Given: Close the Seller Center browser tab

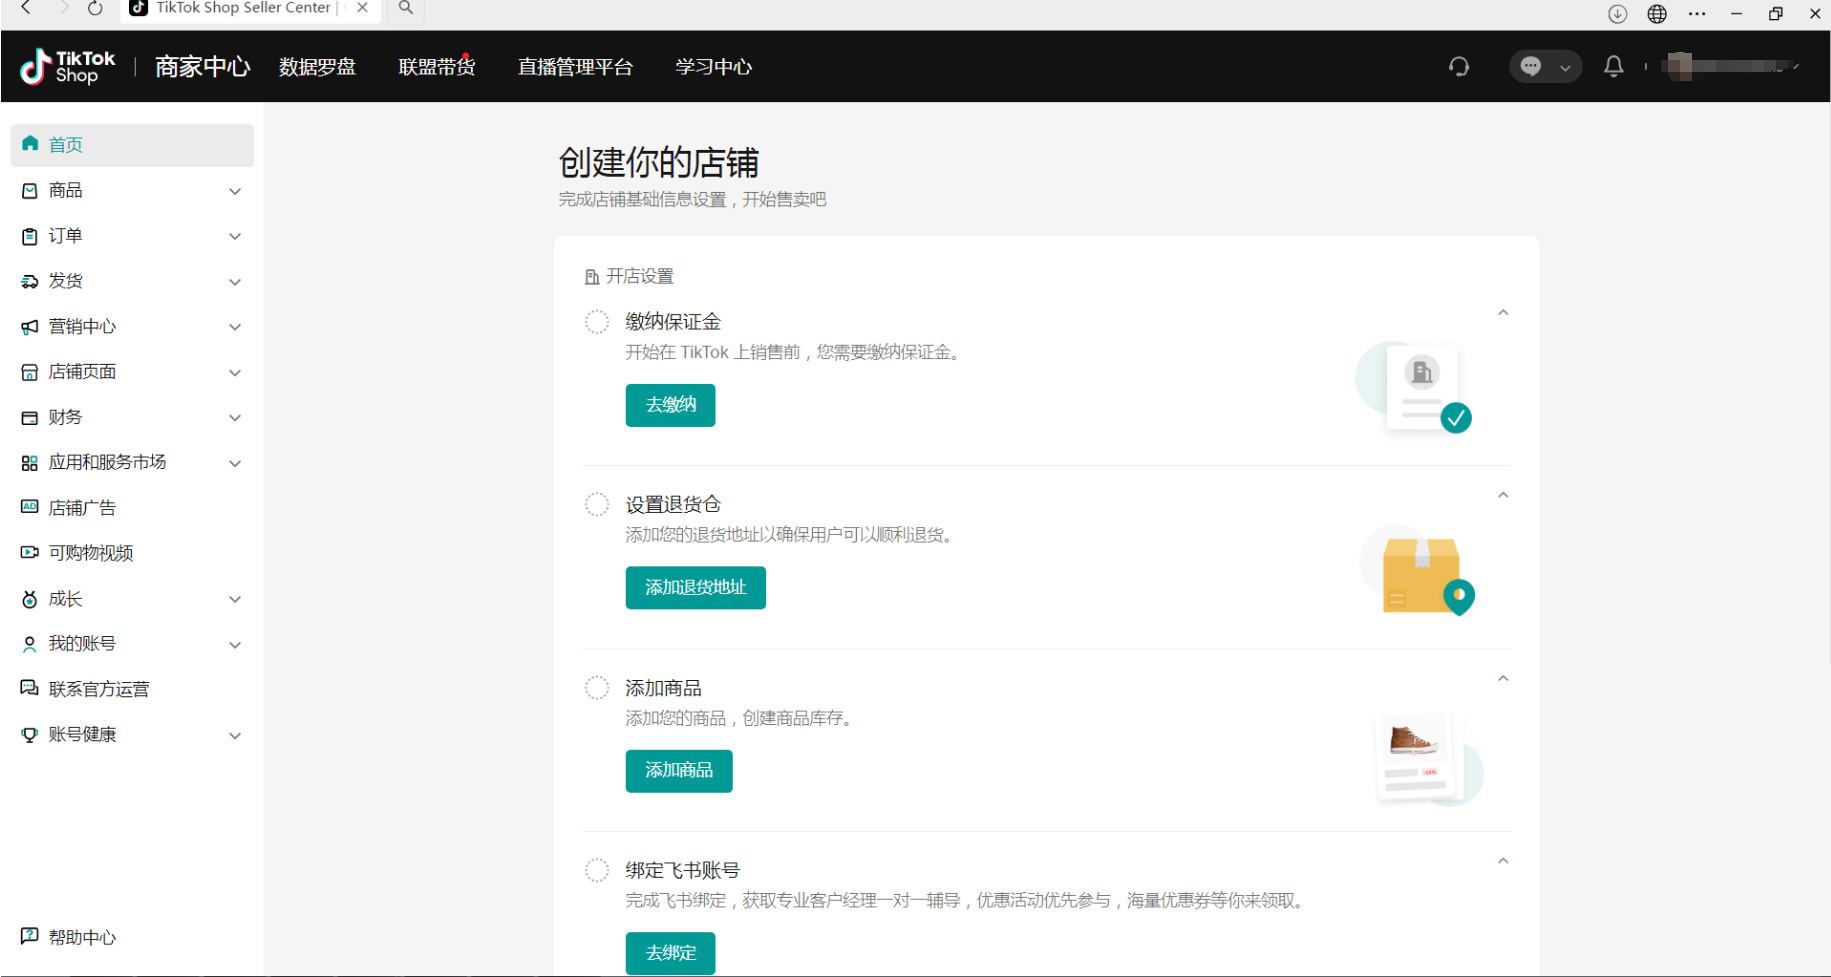Looking at the screenshot, I should (x=363, y=8).
